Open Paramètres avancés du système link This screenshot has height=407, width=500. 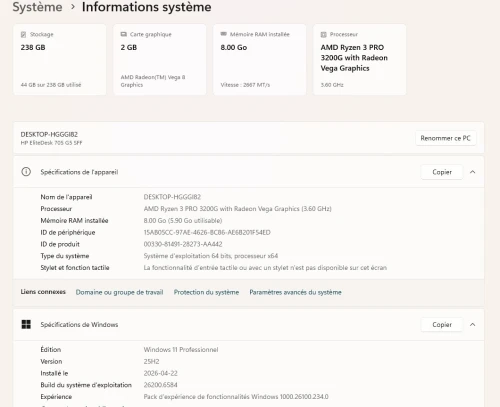296,292
